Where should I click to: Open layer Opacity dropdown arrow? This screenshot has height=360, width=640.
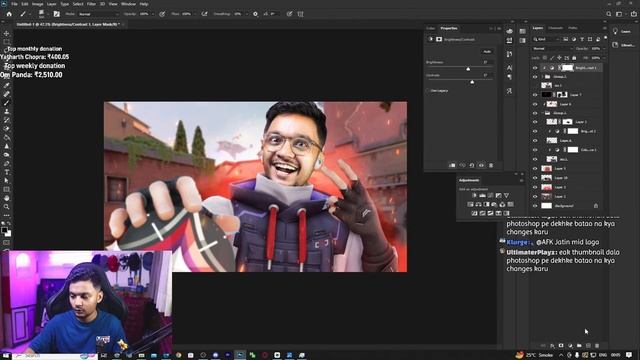603,49
